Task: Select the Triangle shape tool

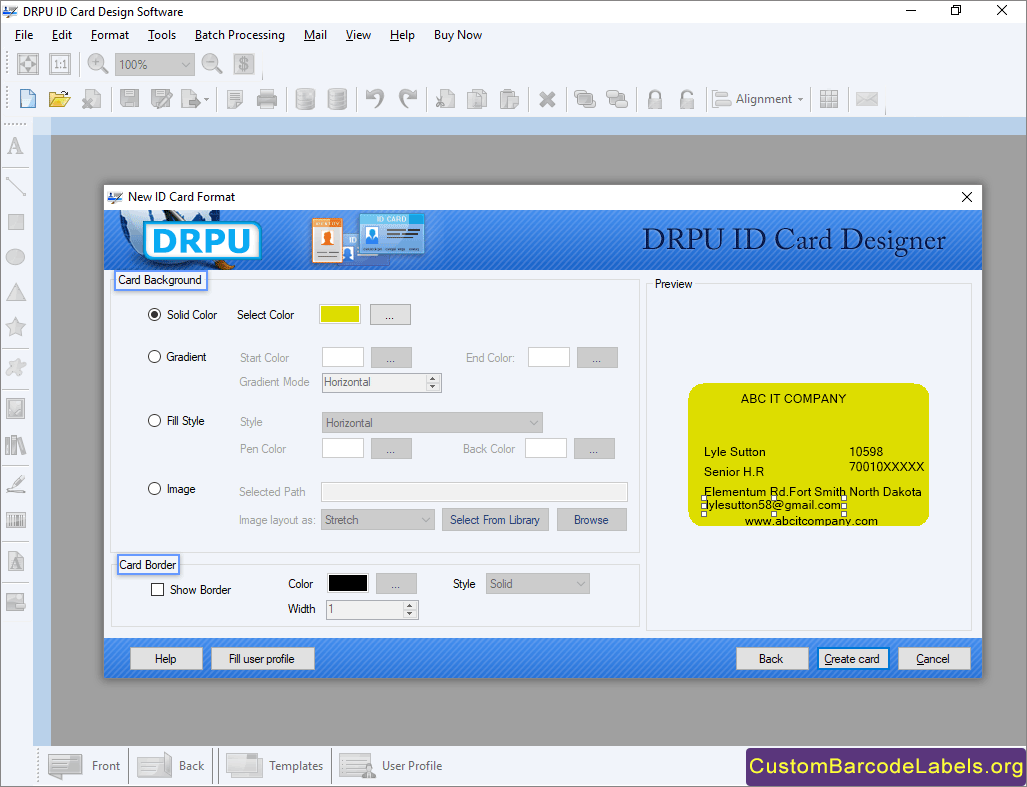Action: [x=16, y=292]
